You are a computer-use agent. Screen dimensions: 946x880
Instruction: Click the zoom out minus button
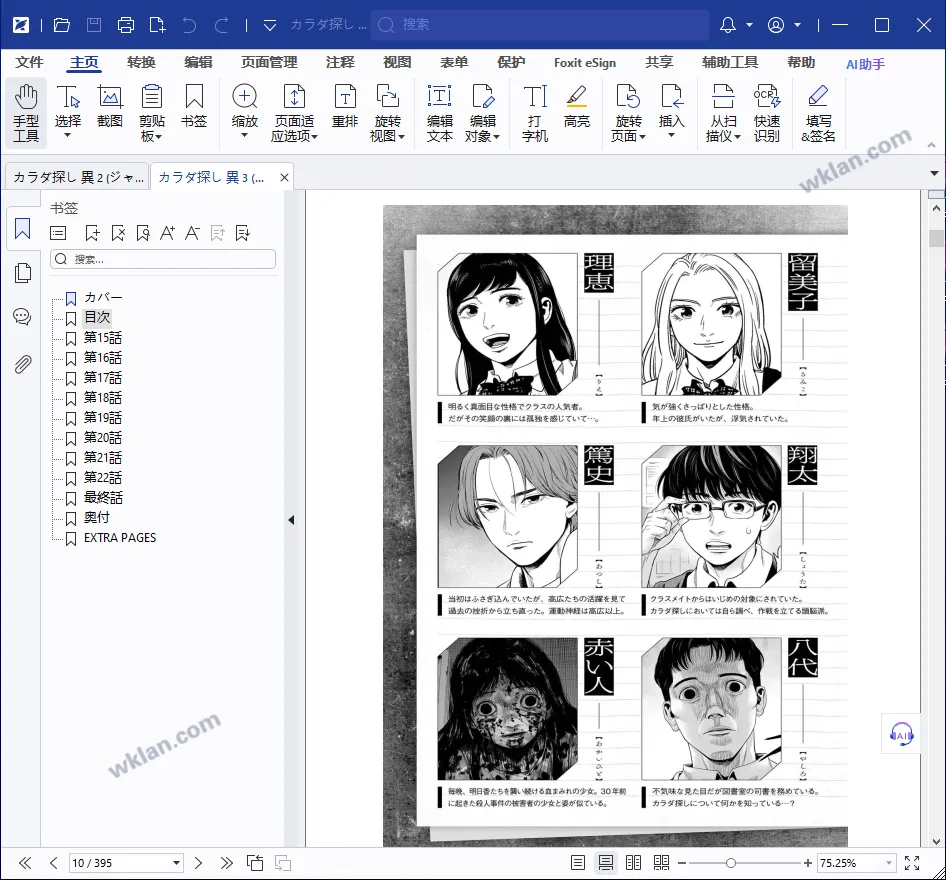[682, 863]
